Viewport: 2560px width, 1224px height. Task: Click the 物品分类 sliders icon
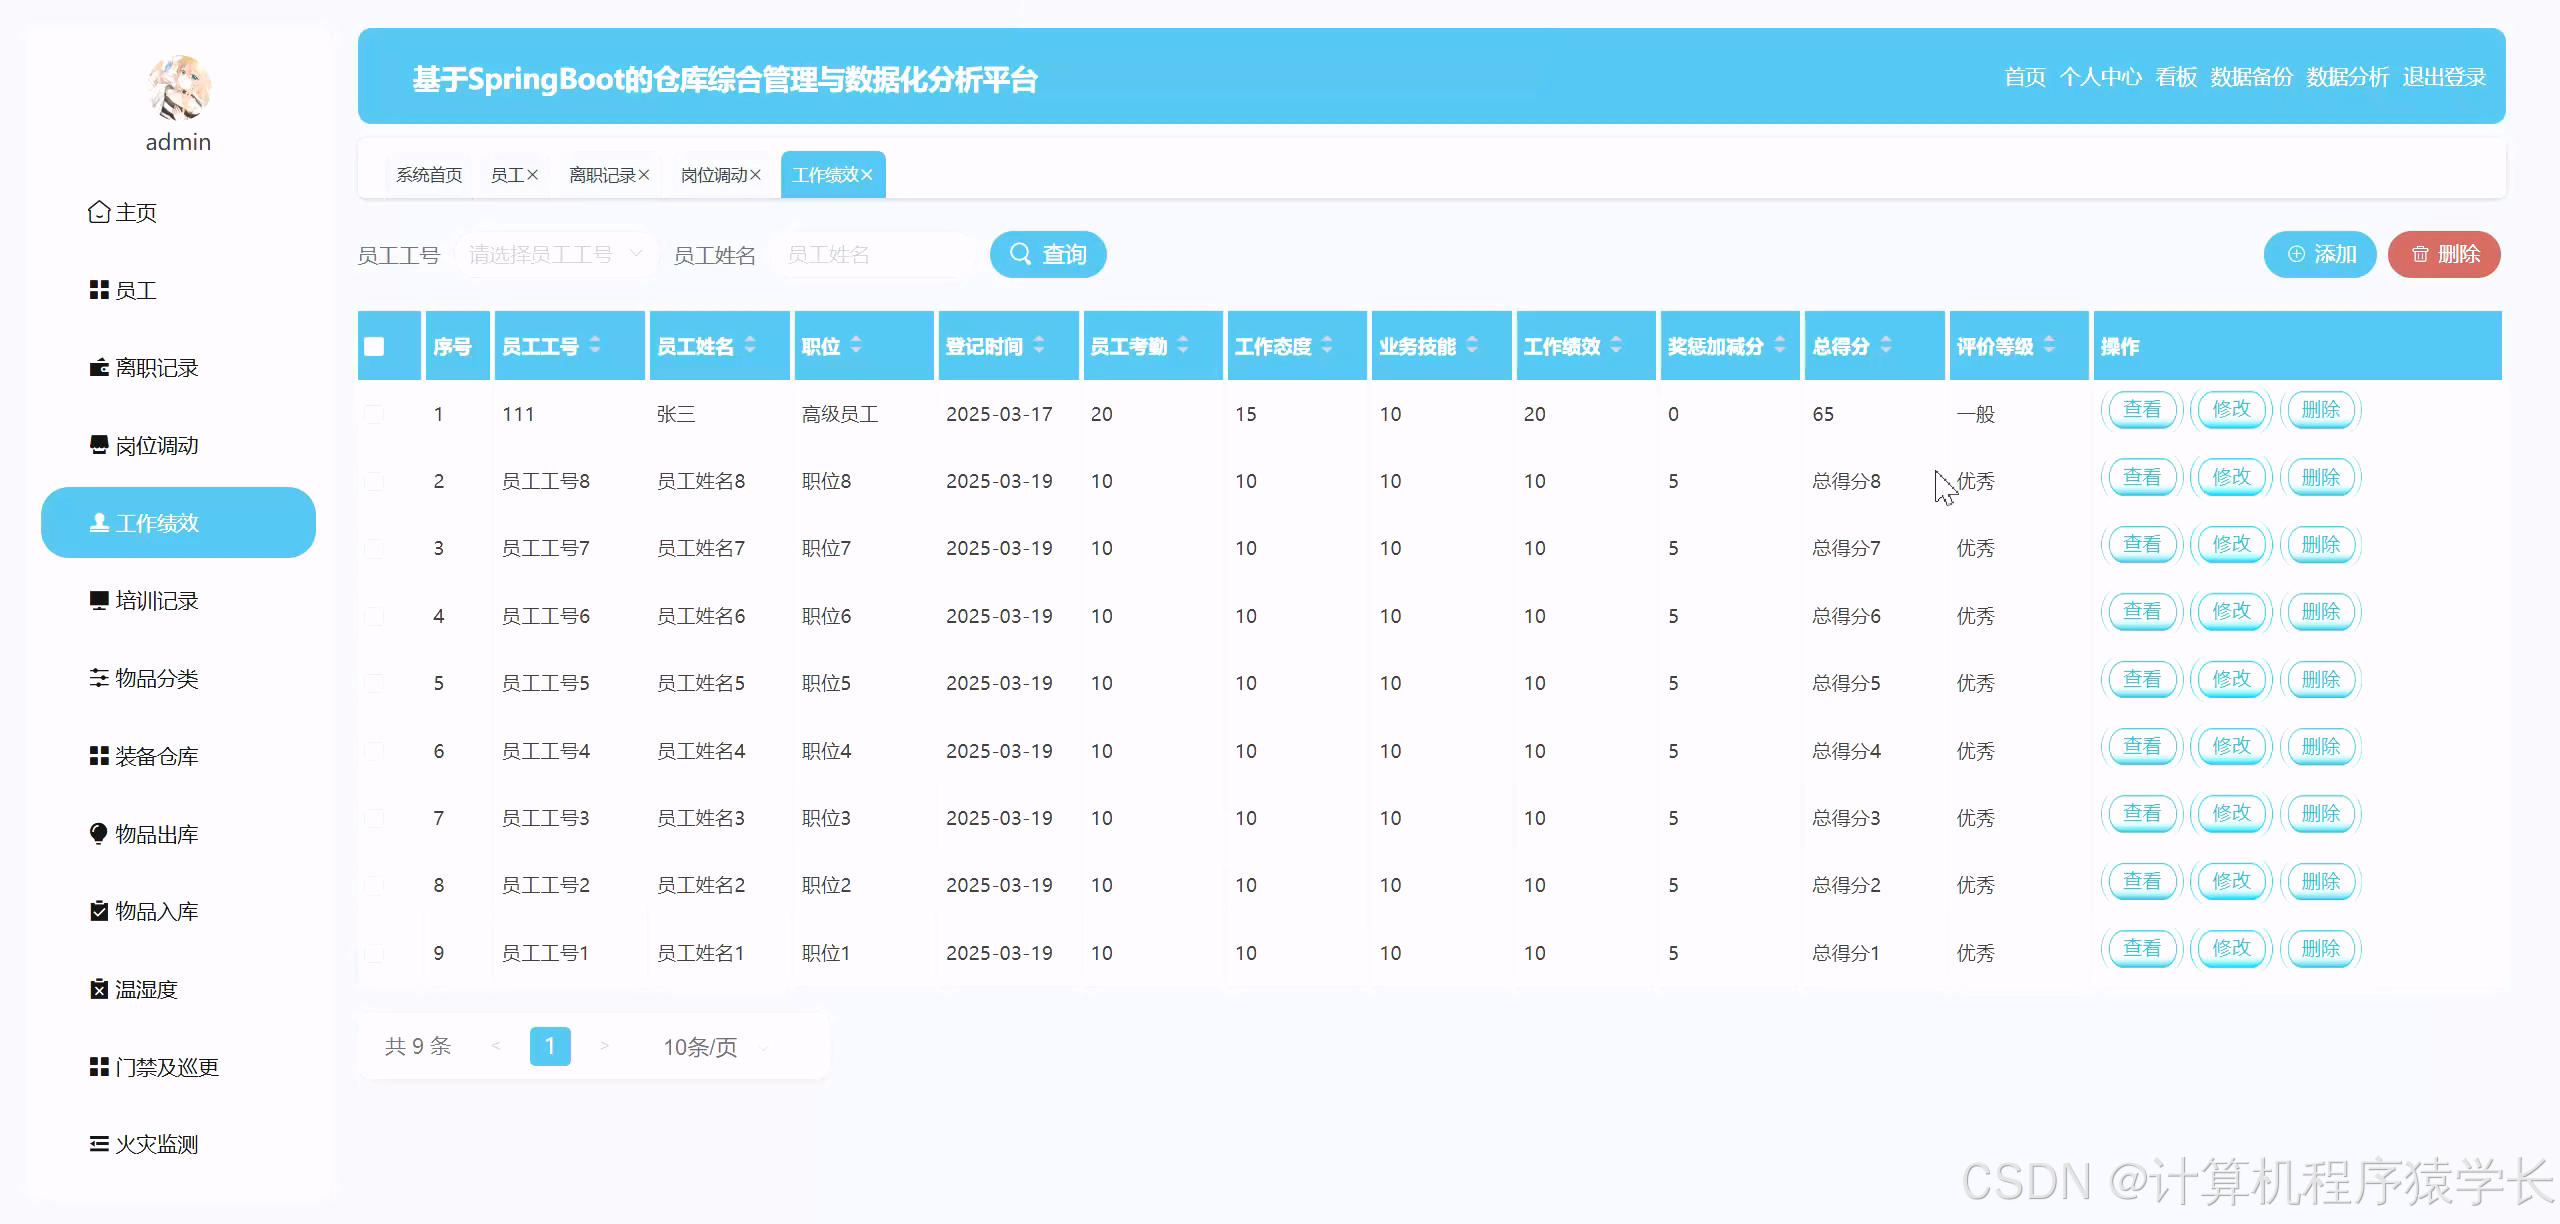98,678
